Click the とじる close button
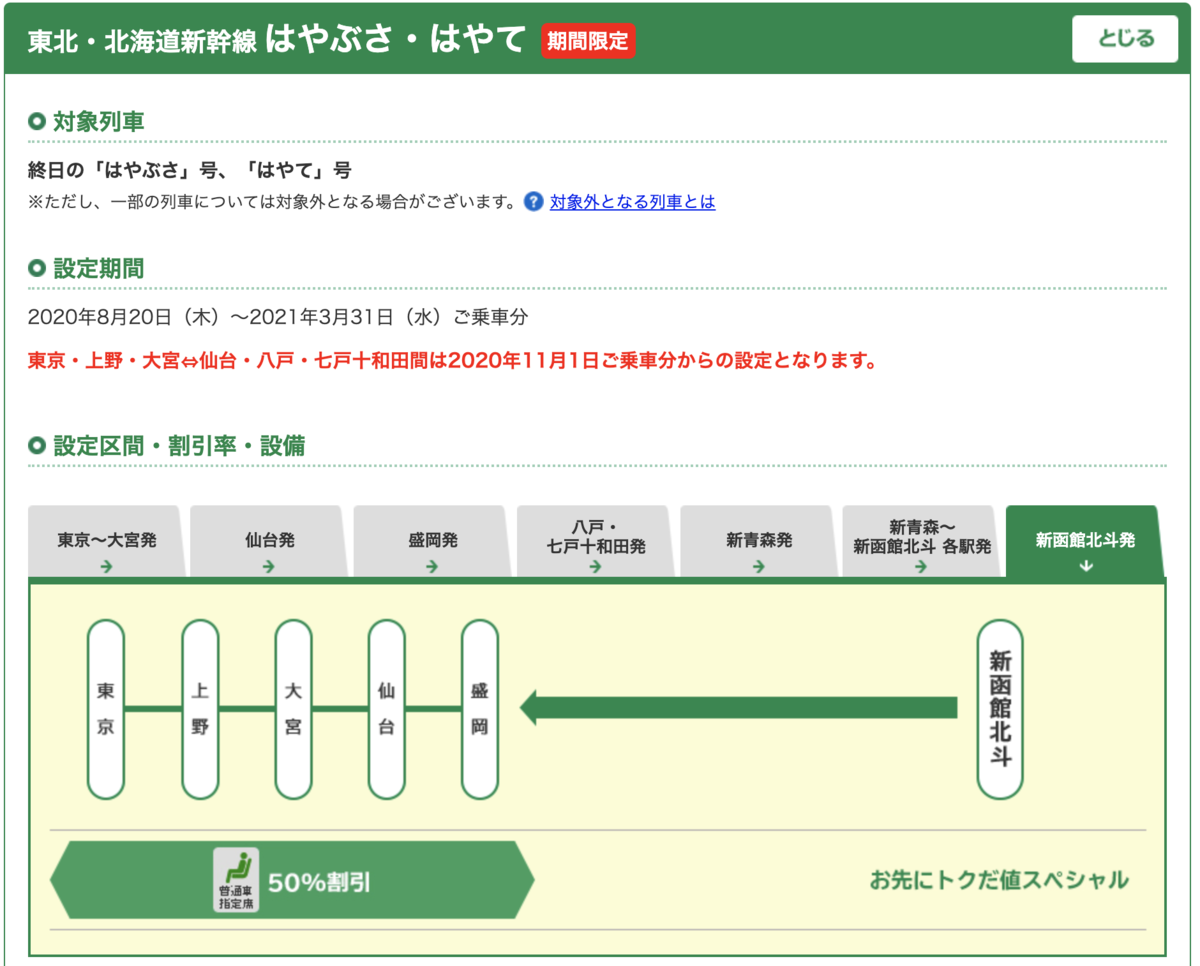The image size is (1200, 966). click(x=1125, y=39)
